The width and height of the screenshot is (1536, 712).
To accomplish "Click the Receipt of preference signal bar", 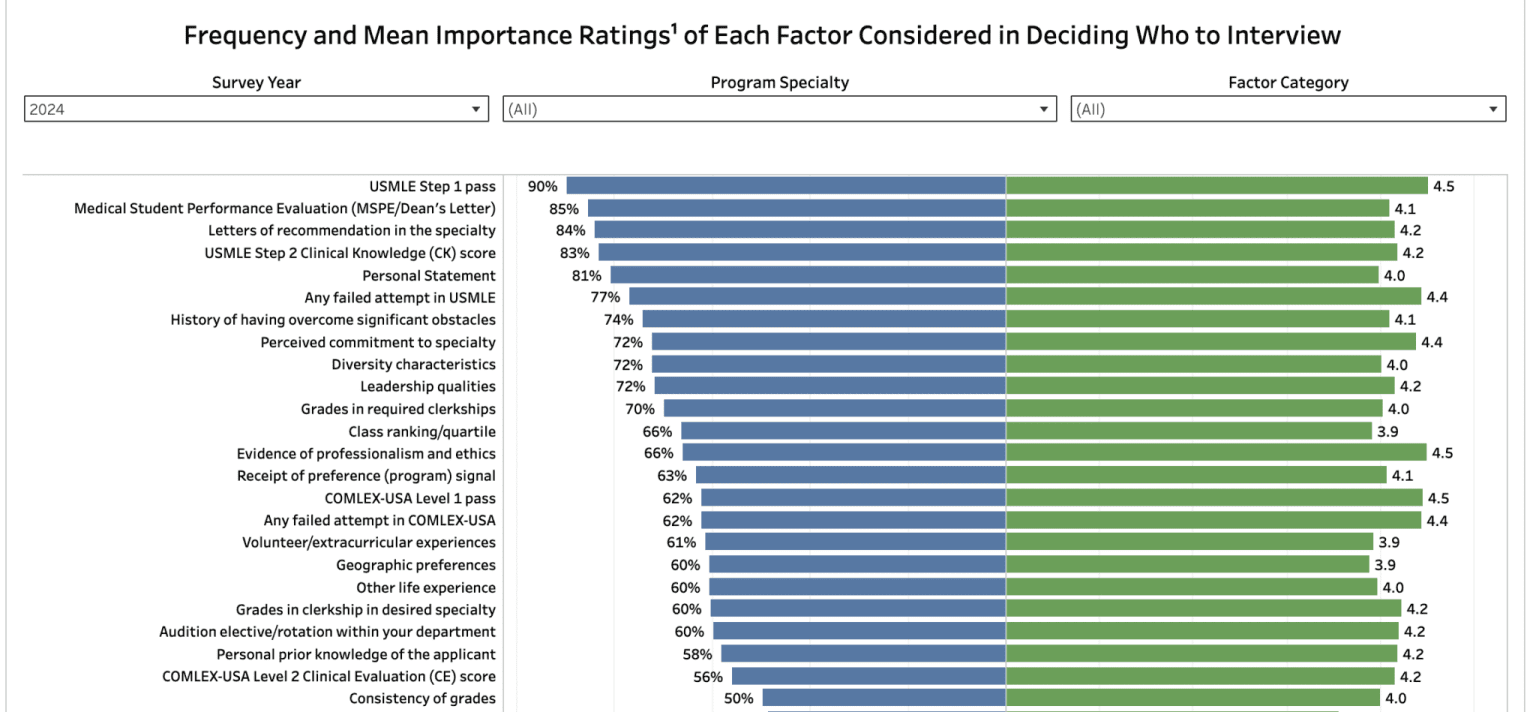I will pyautogui.click(x=850, y=475).
